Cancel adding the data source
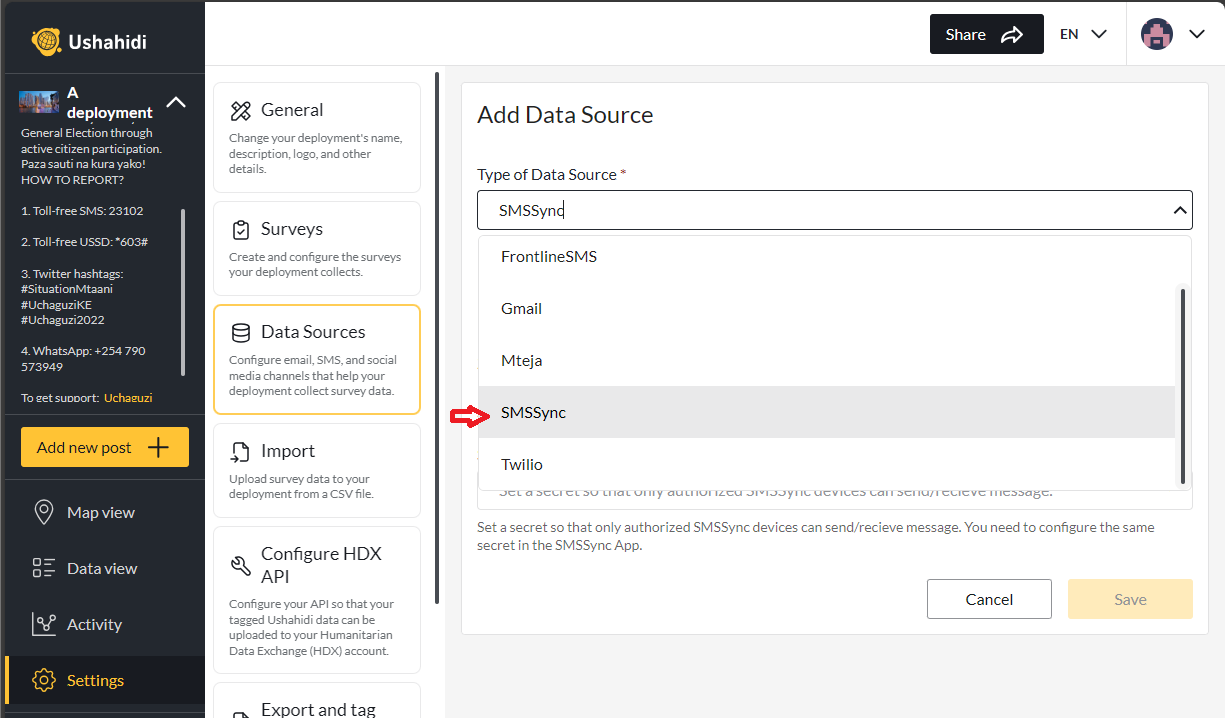 [x=989, y=599]
